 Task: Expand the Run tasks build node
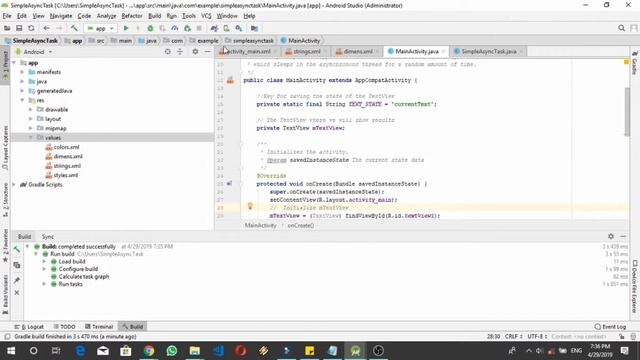[44, 284]
